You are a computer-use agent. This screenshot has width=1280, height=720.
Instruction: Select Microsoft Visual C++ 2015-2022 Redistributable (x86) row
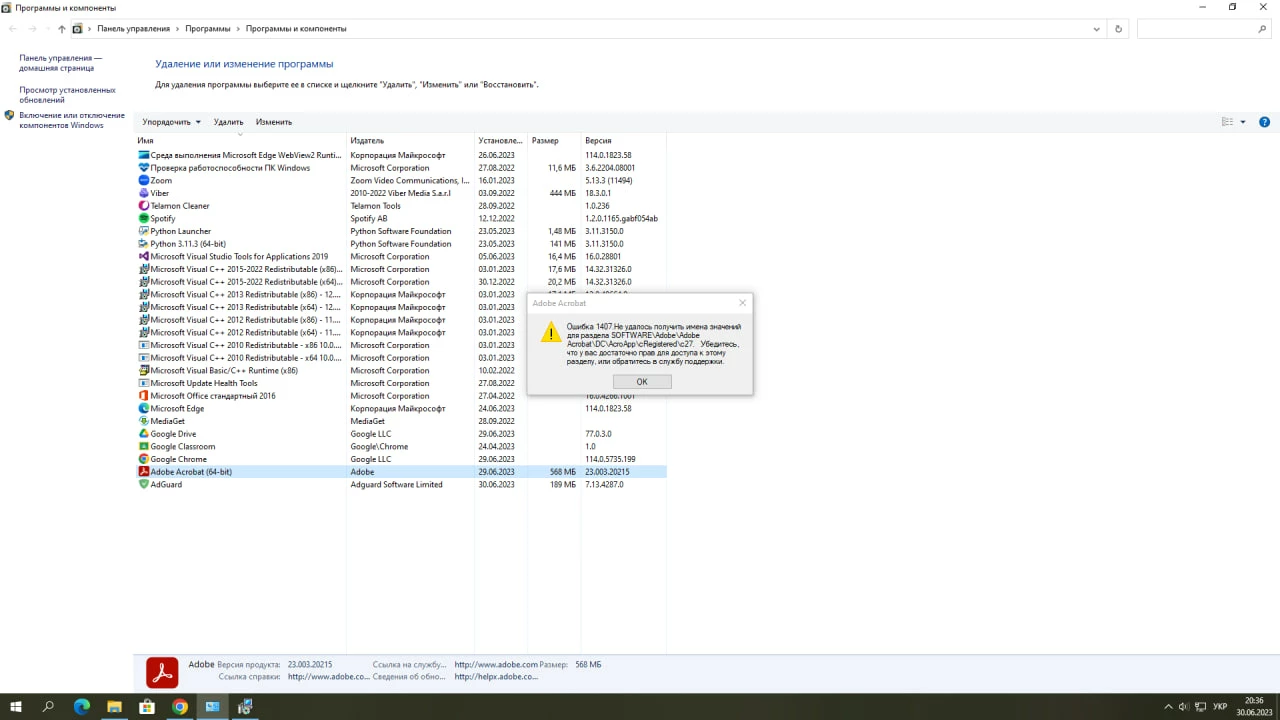click(x=400, y=269)
